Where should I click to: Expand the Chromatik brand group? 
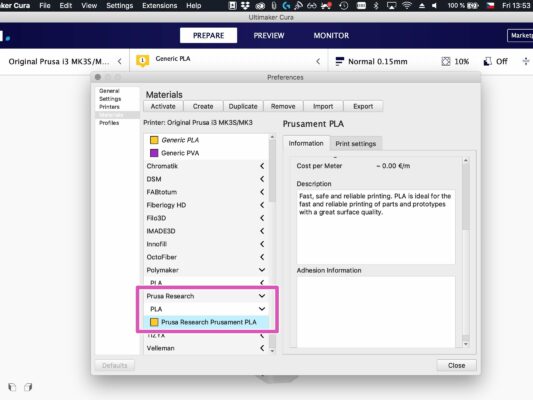[262, 166]
